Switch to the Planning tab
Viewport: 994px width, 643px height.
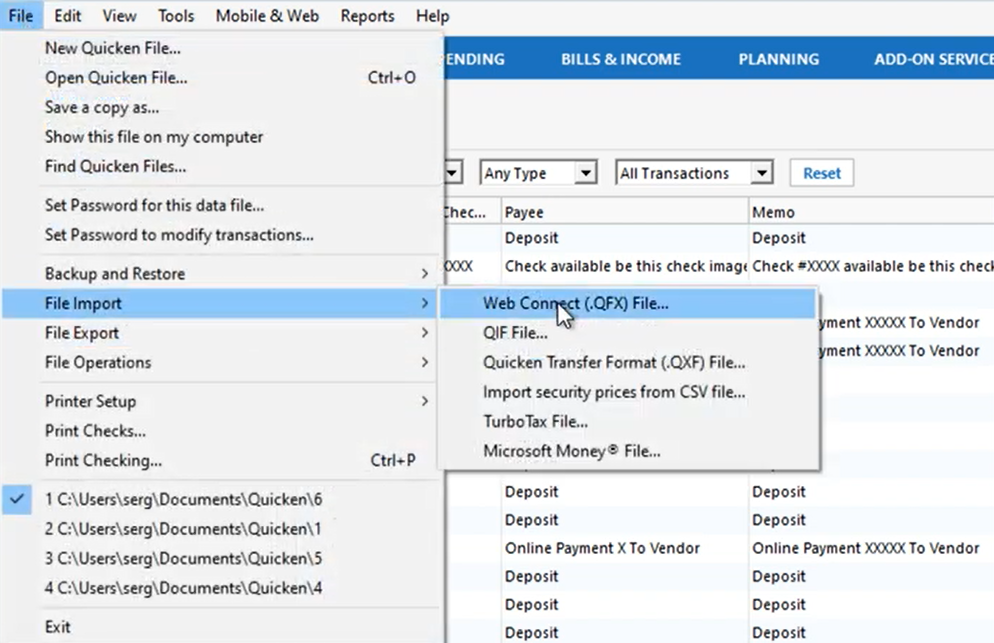click(x=778, y=59)
